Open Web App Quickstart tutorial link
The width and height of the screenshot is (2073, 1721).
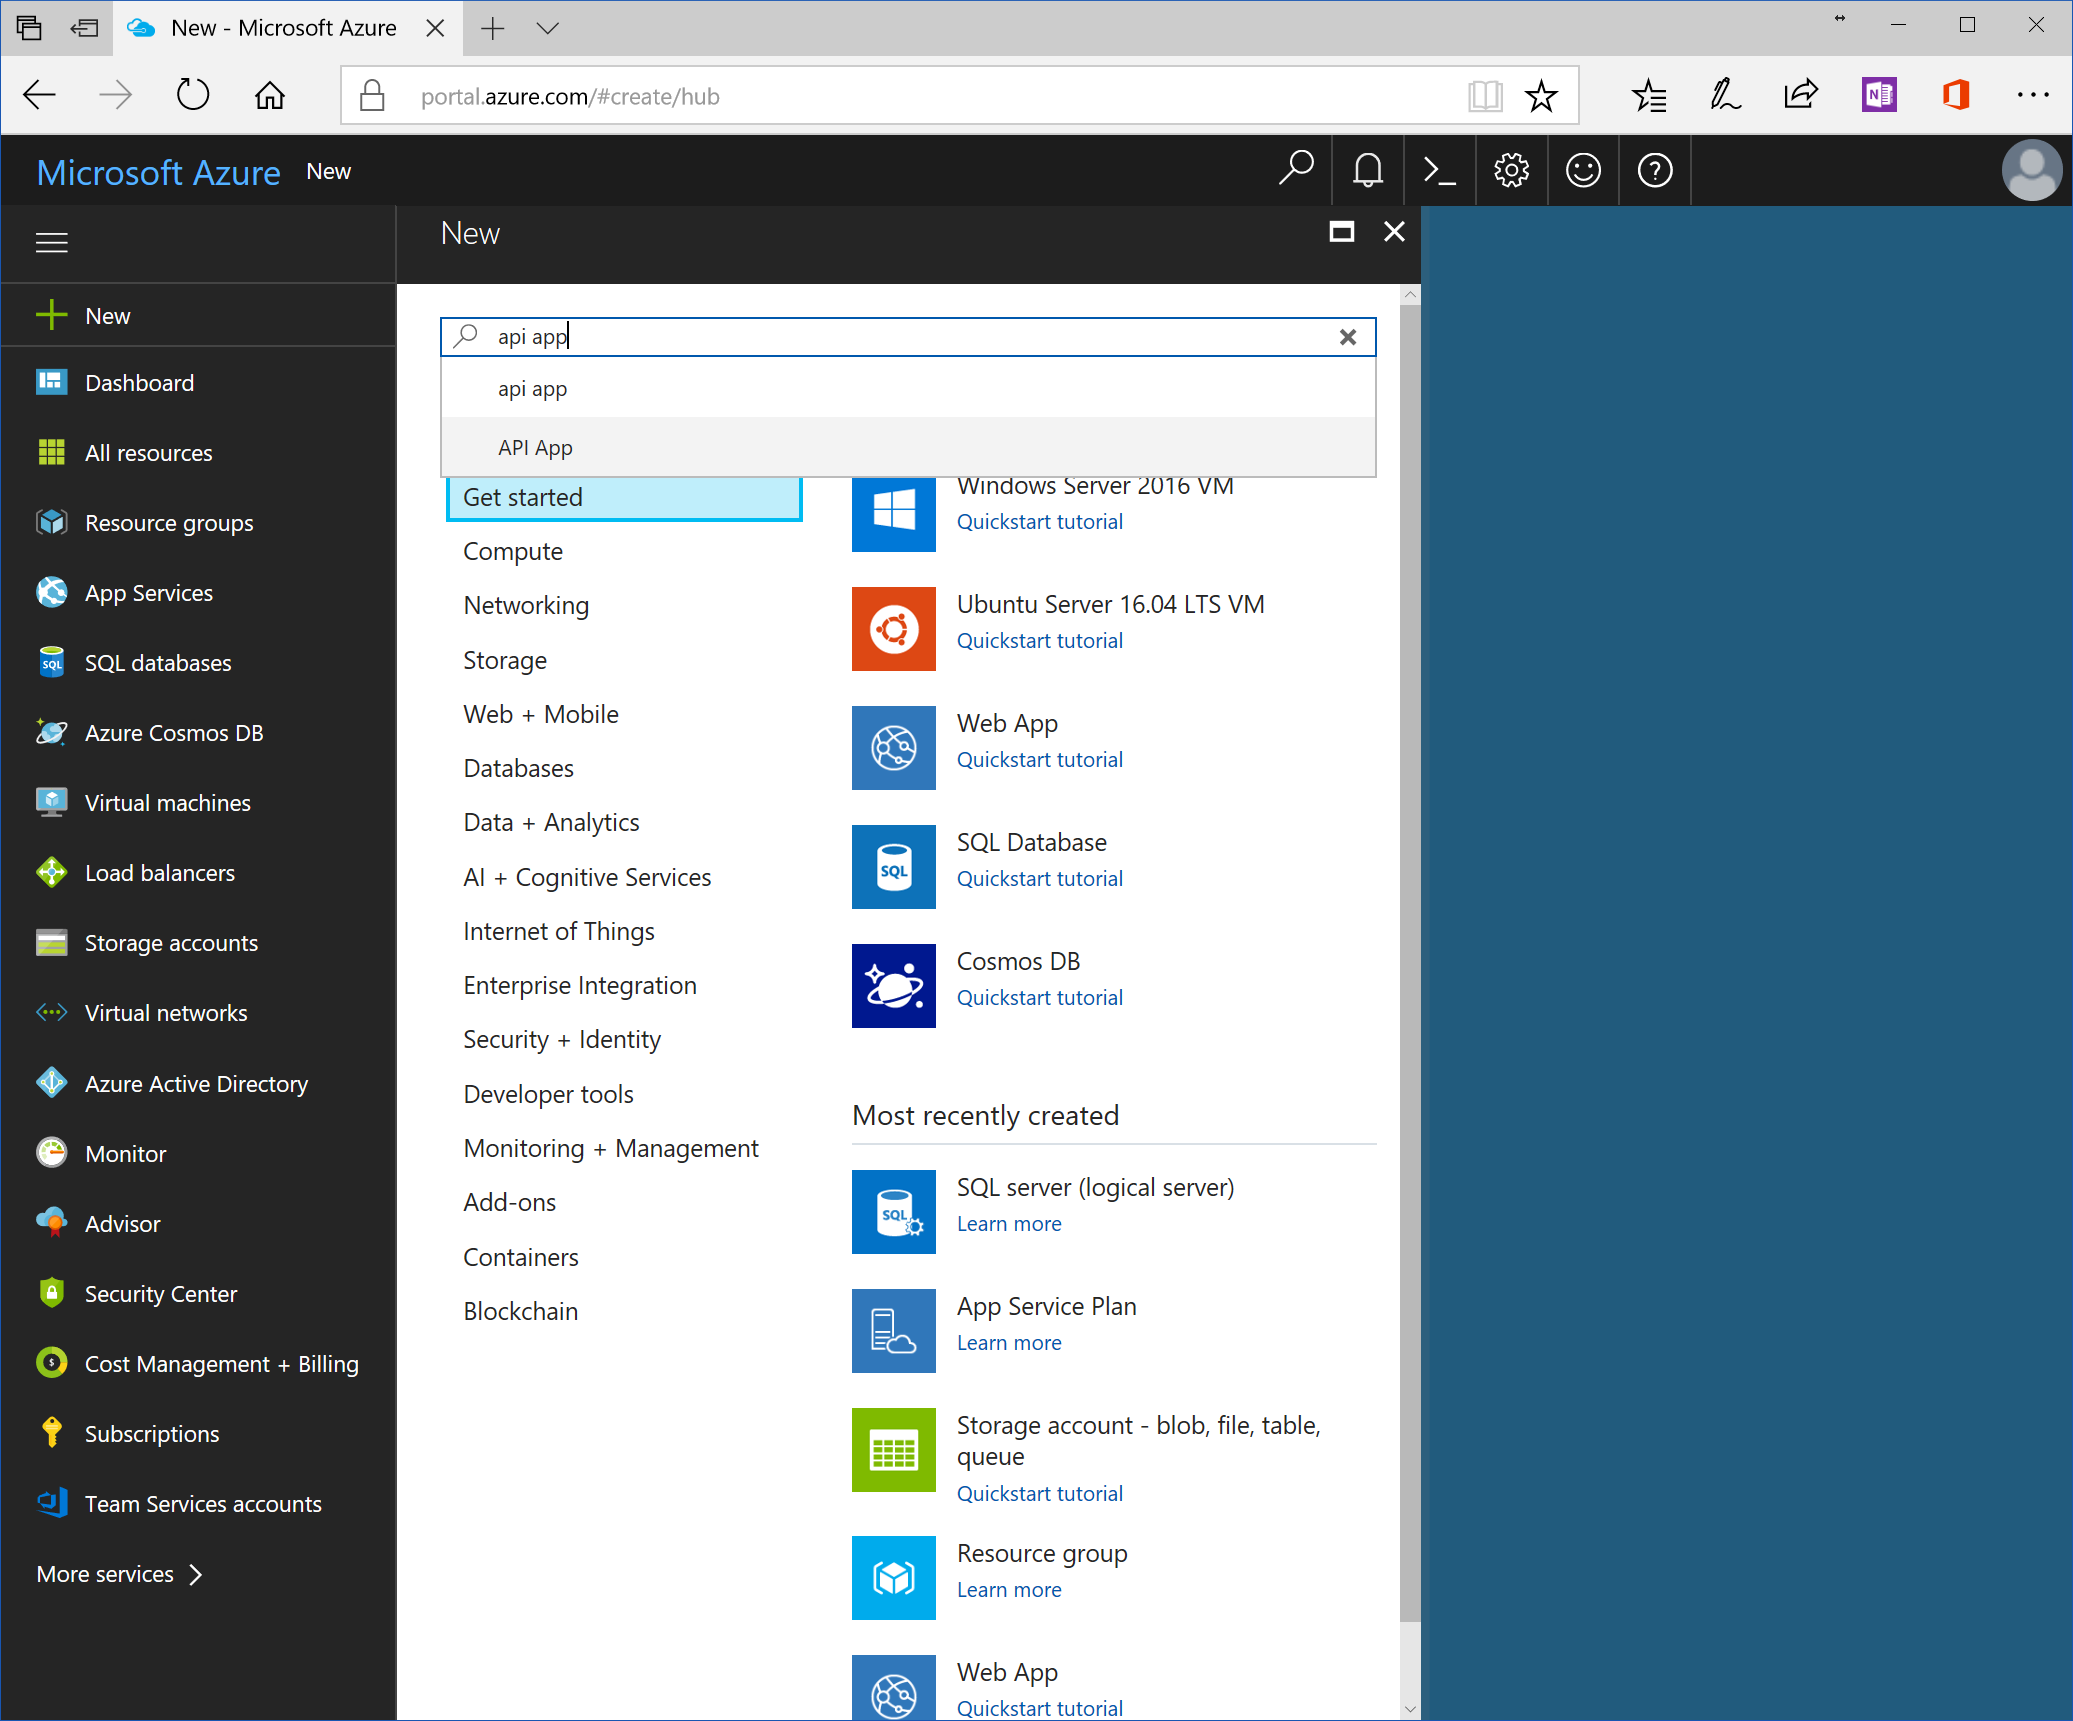[1039, 760]
